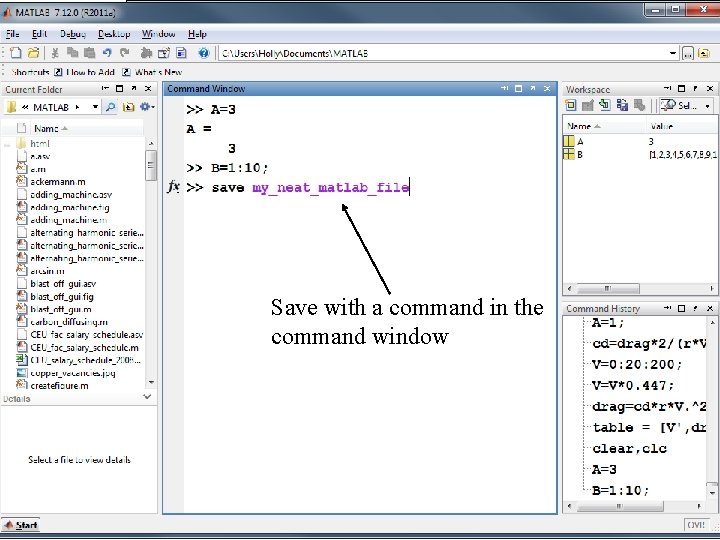Maximize the Command Window panel
The image size is (720, 540).
(518, 88)
